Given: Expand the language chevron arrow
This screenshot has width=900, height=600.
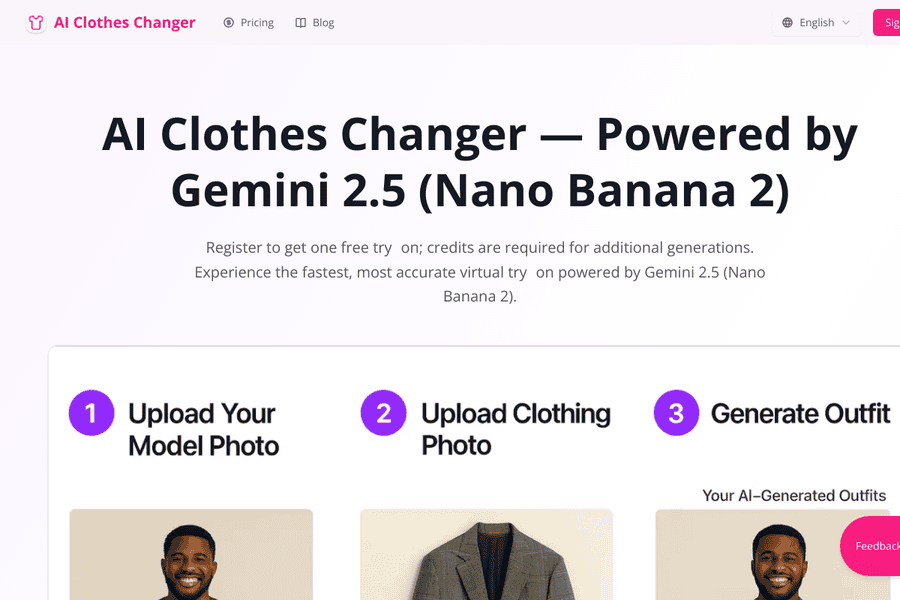Looking at the screenshot, I should [845, 22].
